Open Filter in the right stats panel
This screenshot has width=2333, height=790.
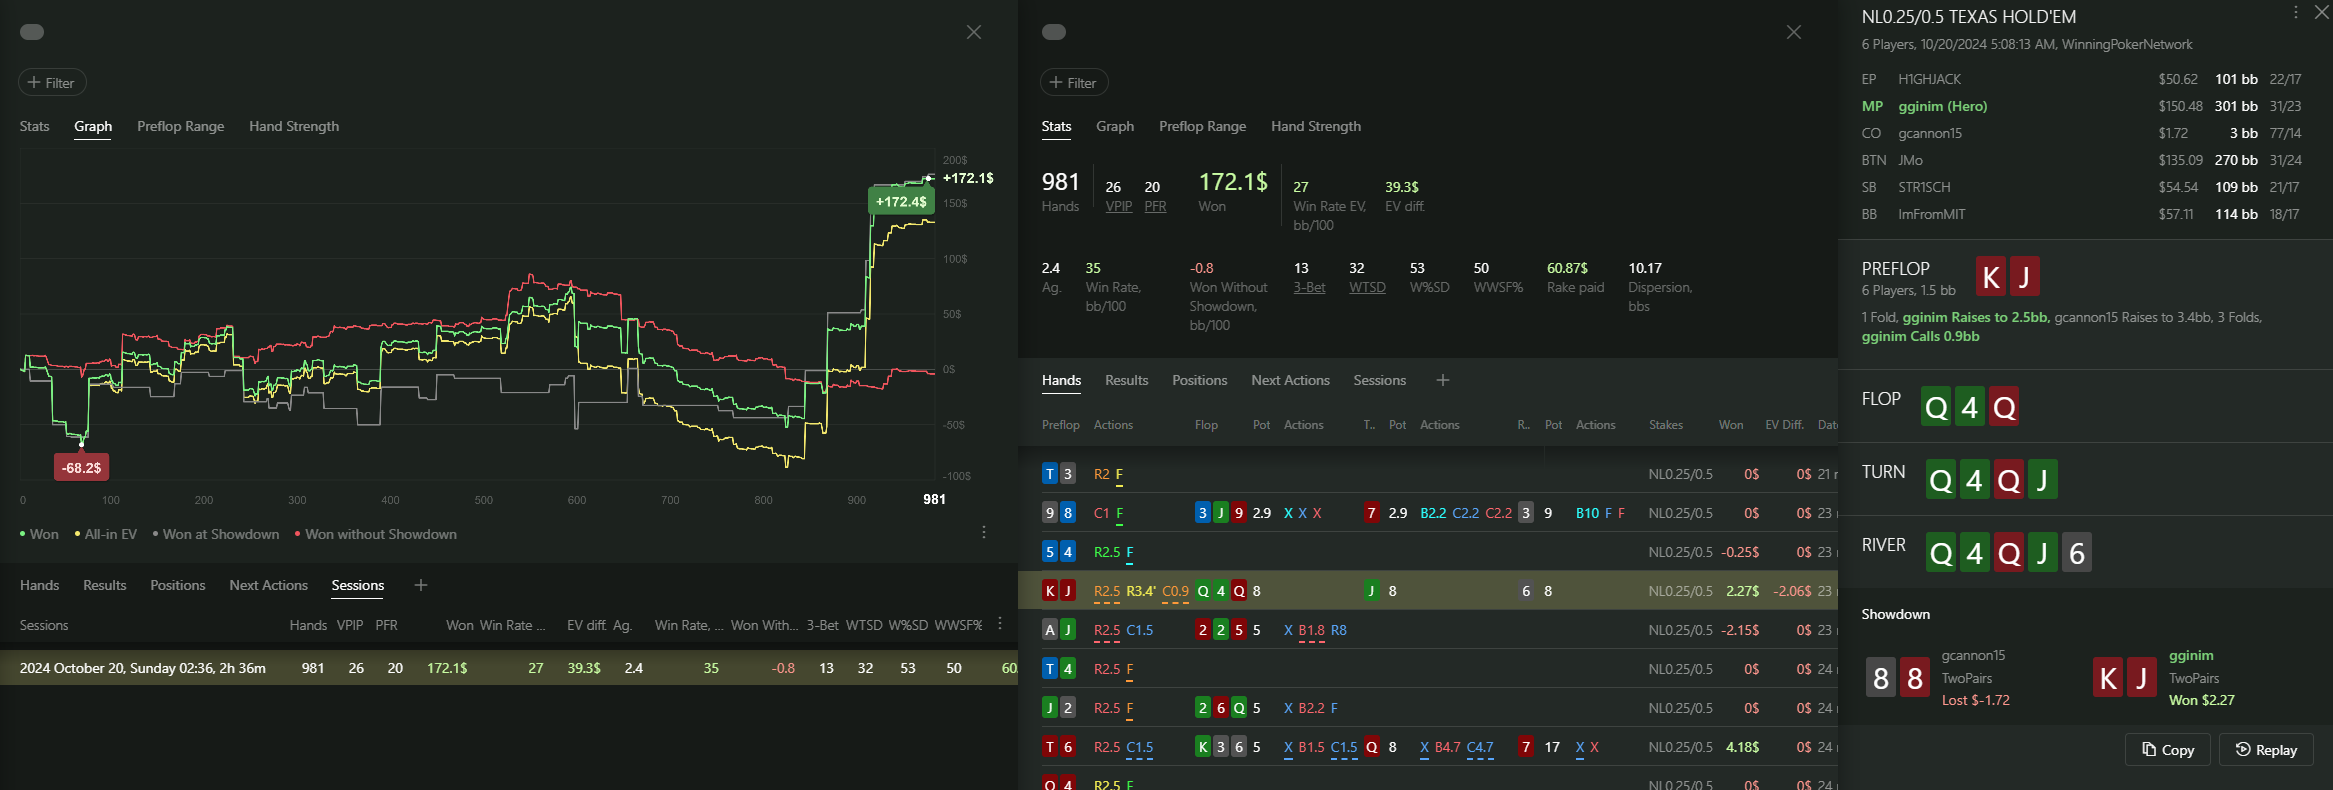pyautogui.click(x=1074, y=83)
